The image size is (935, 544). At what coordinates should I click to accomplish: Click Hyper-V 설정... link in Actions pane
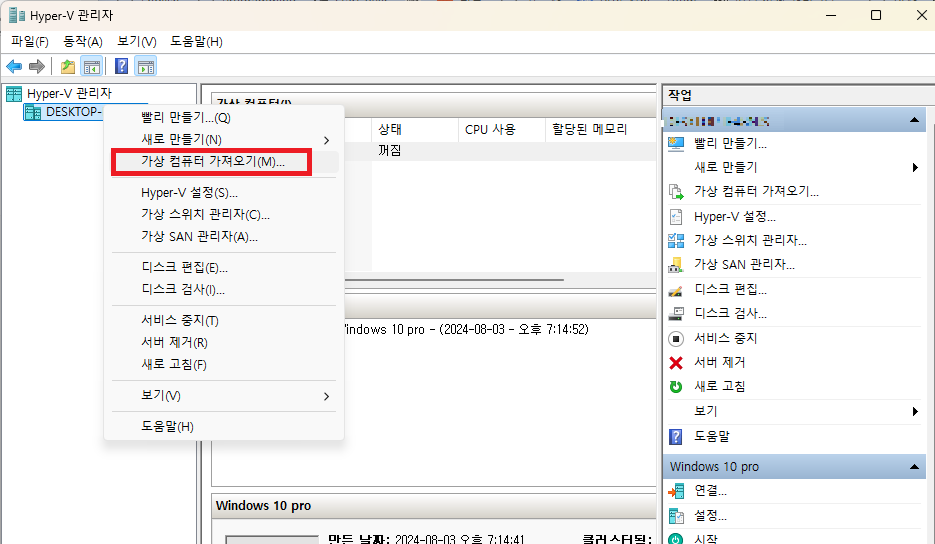(x=735, y=217)
